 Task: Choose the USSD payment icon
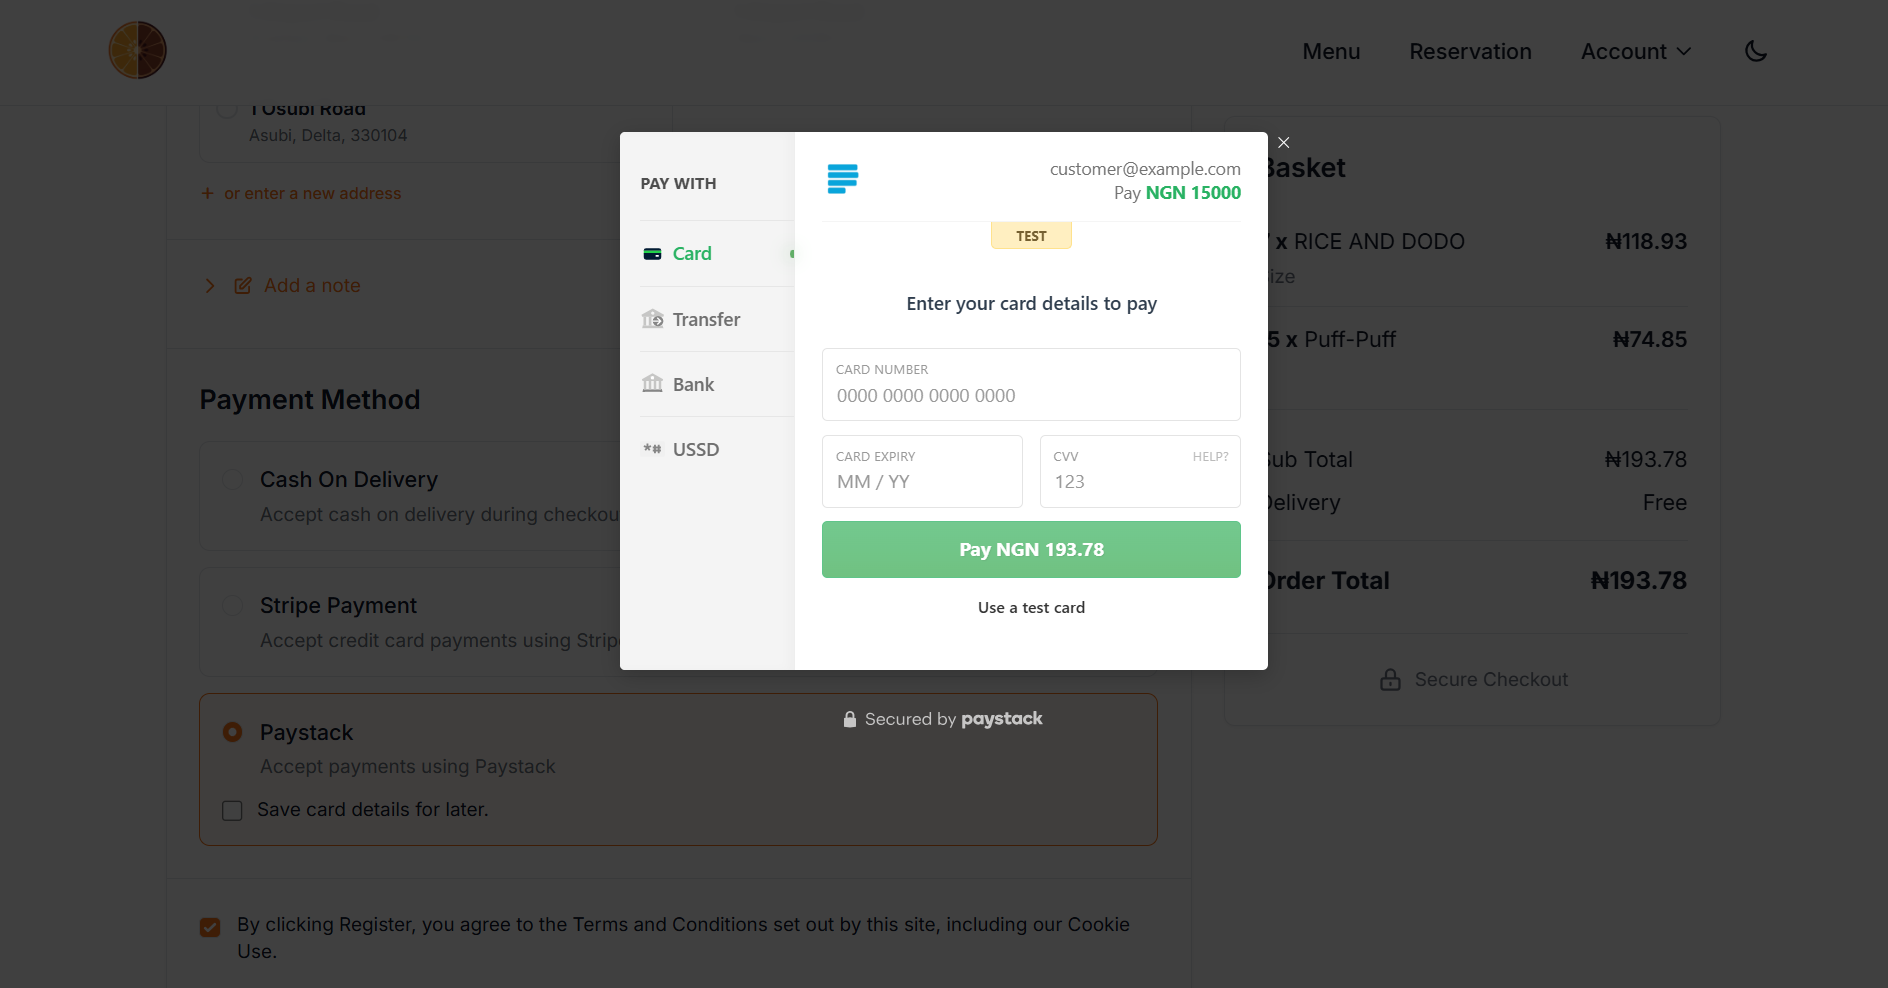(x=651, y=449)
